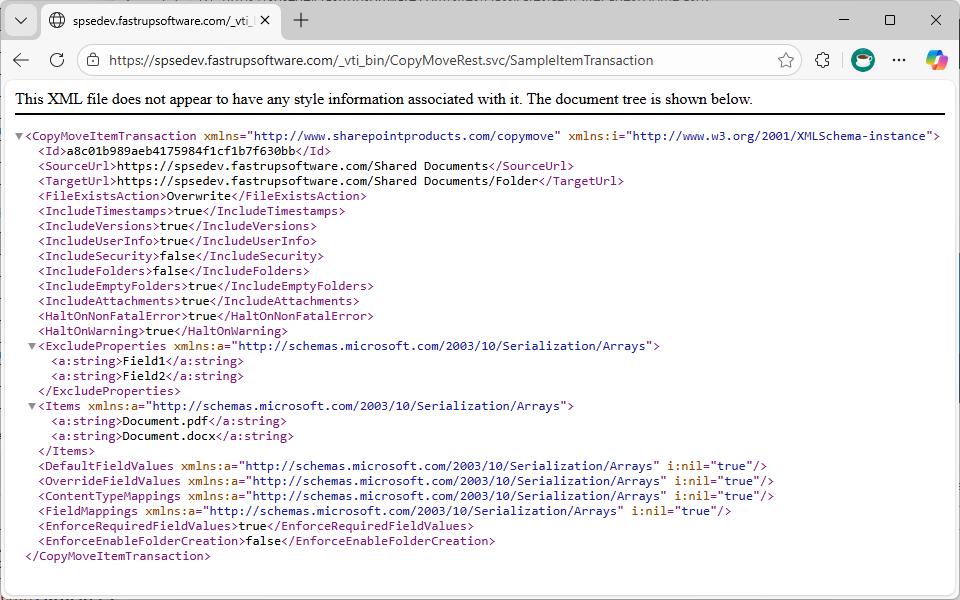Collapse the Items array node

[x=31, y=405]
